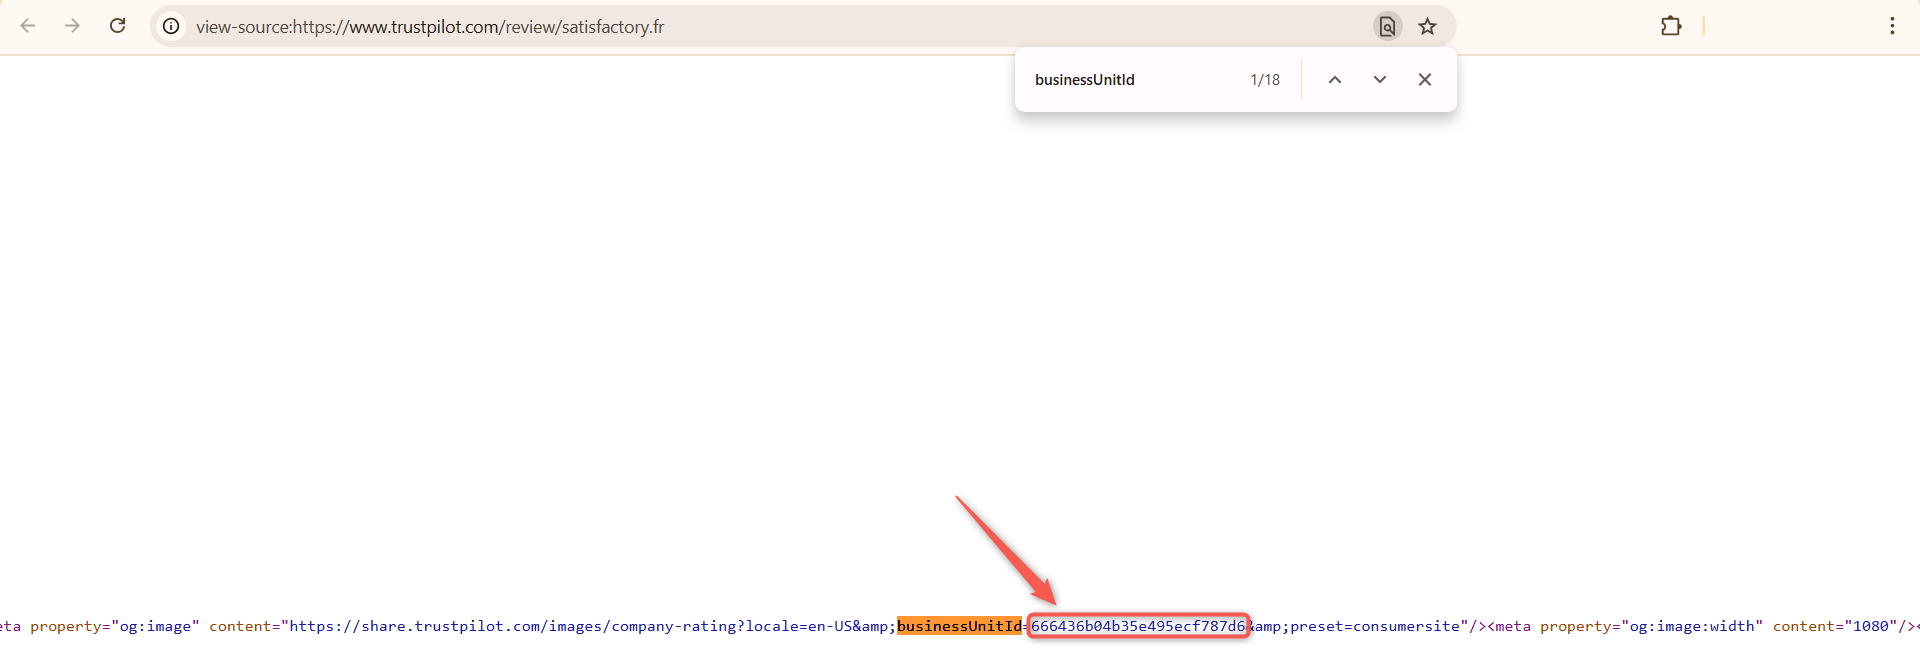This screenshot has width=1920, height=653.
Task: Click the og:image:width property value
Action: 1695,626
